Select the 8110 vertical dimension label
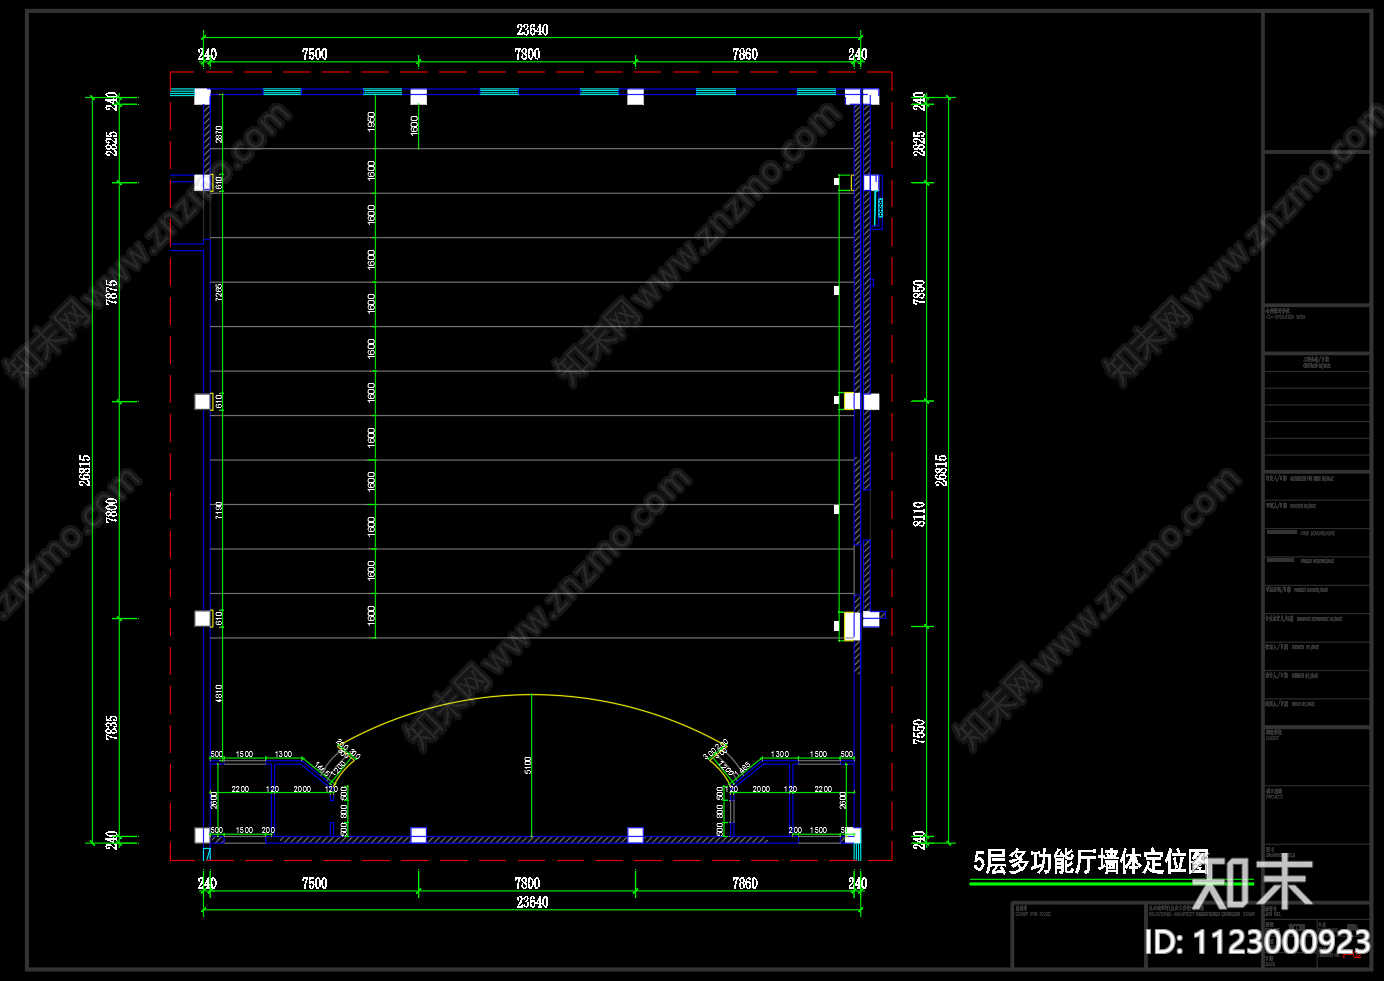This screenshot has width=1384, height=981. (x=919, y=514)
